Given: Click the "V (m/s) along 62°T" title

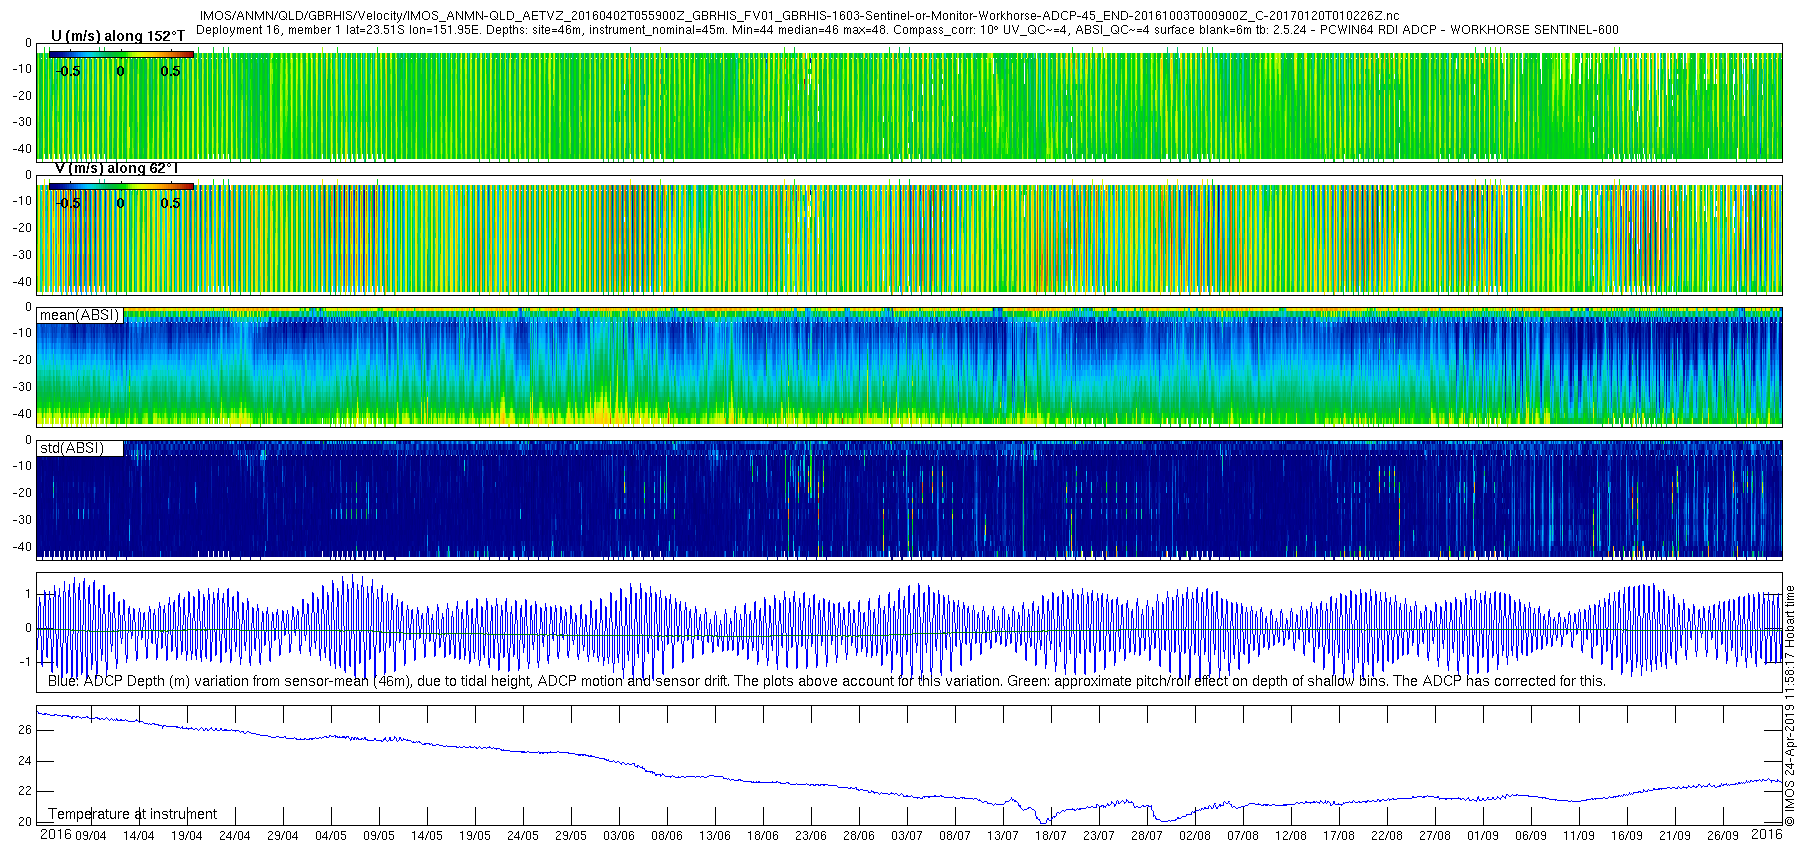Looking at the screenshot, I should click(x=116, y=168).
